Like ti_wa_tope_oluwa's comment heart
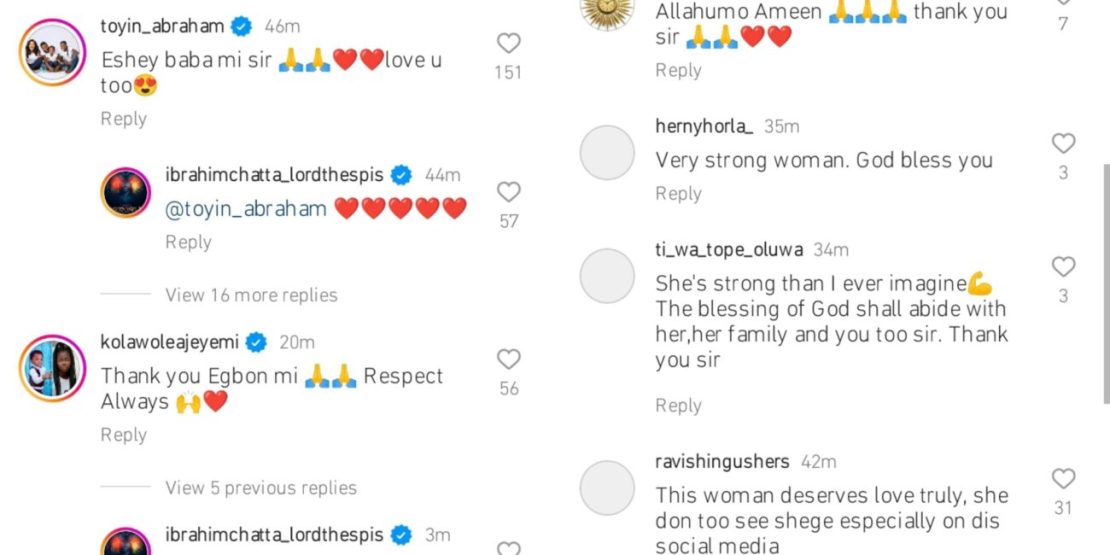 click(x=1063, y=267)
